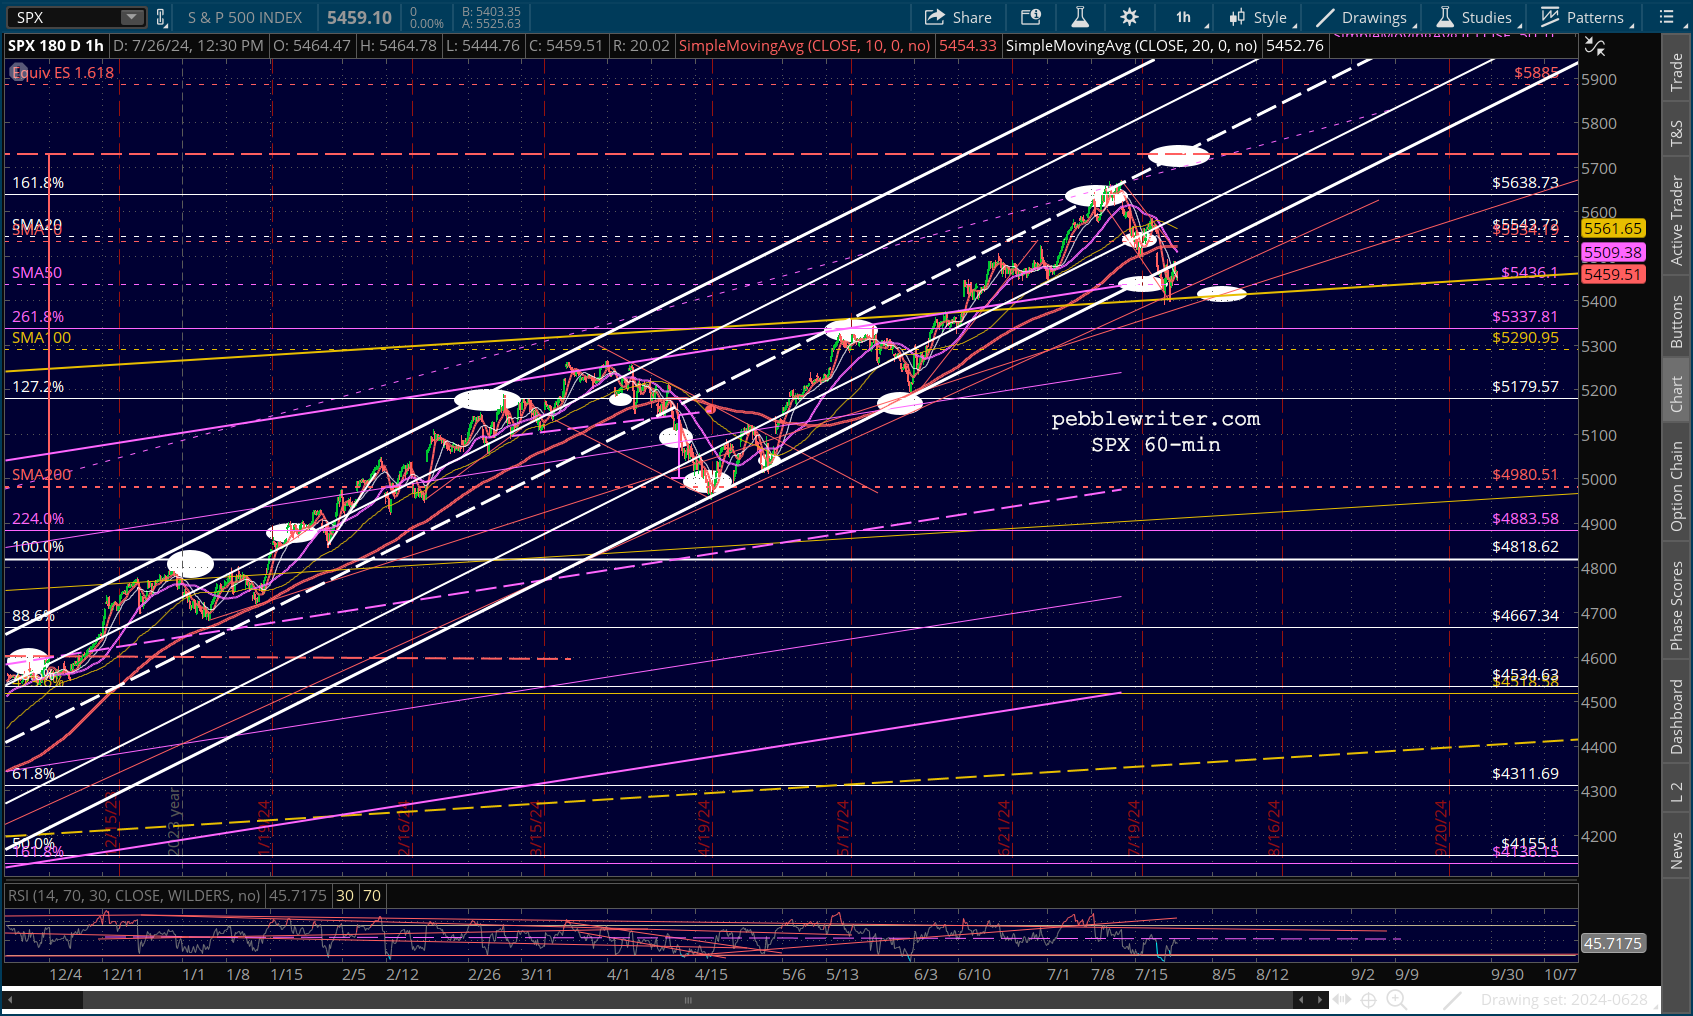This screenshot has height=1016, width=1693.
Task: Open the SPX symbol dropdown arrow
Action: point(132,17)
